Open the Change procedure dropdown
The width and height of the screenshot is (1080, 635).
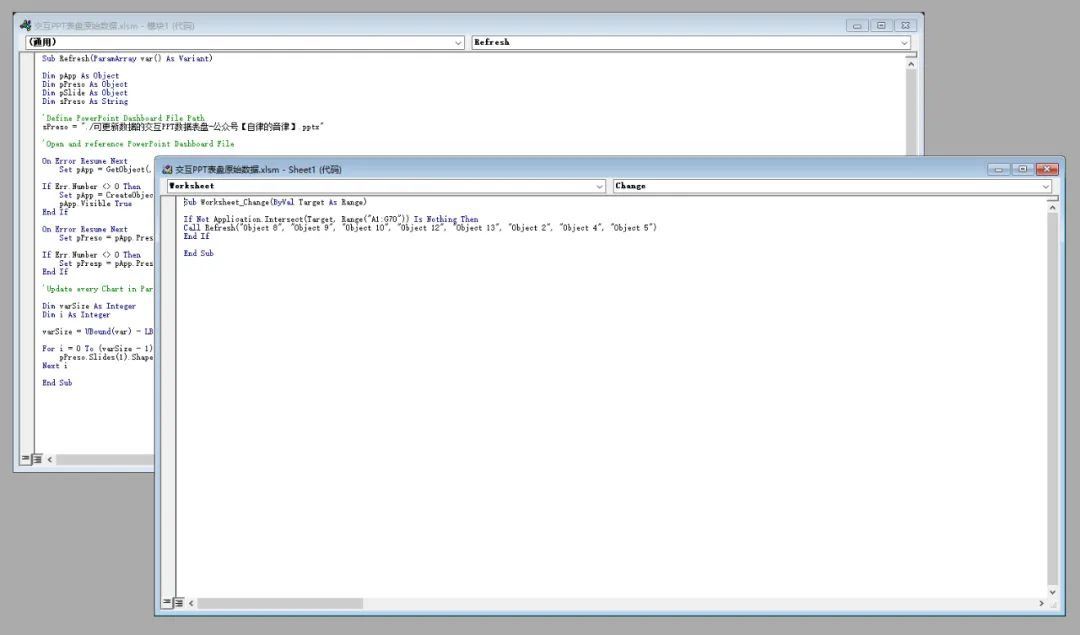[x=1045, y=186]
